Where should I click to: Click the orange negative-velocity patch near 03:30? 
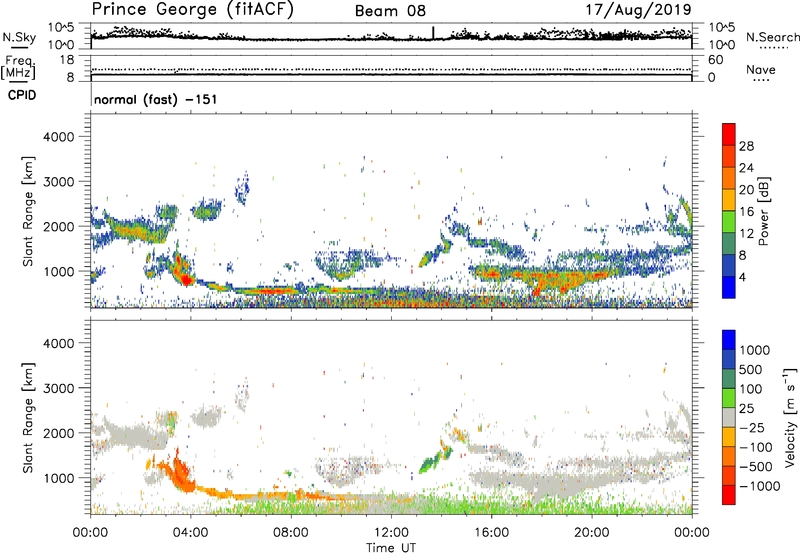180,470
